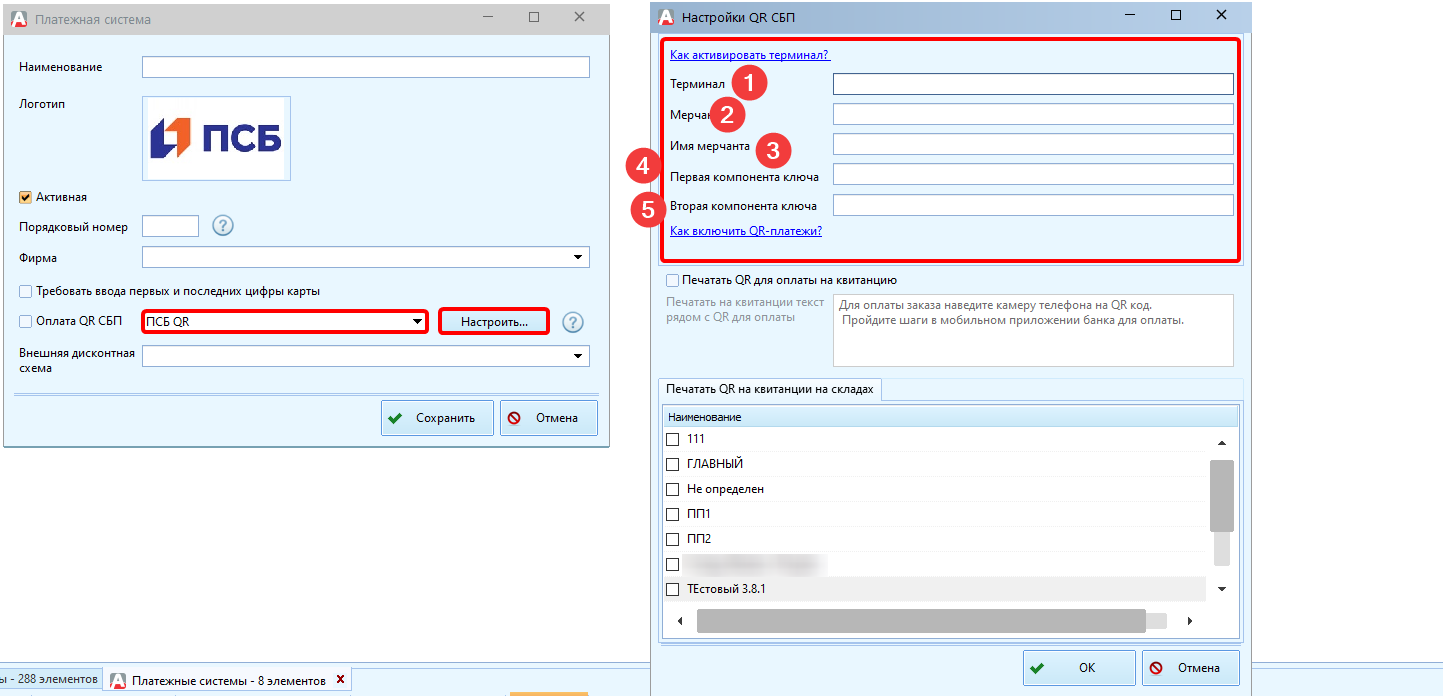Click Сохранить in Платежная система window
The height and width of the screenshot is (696, 1443).
pos(437,418)
